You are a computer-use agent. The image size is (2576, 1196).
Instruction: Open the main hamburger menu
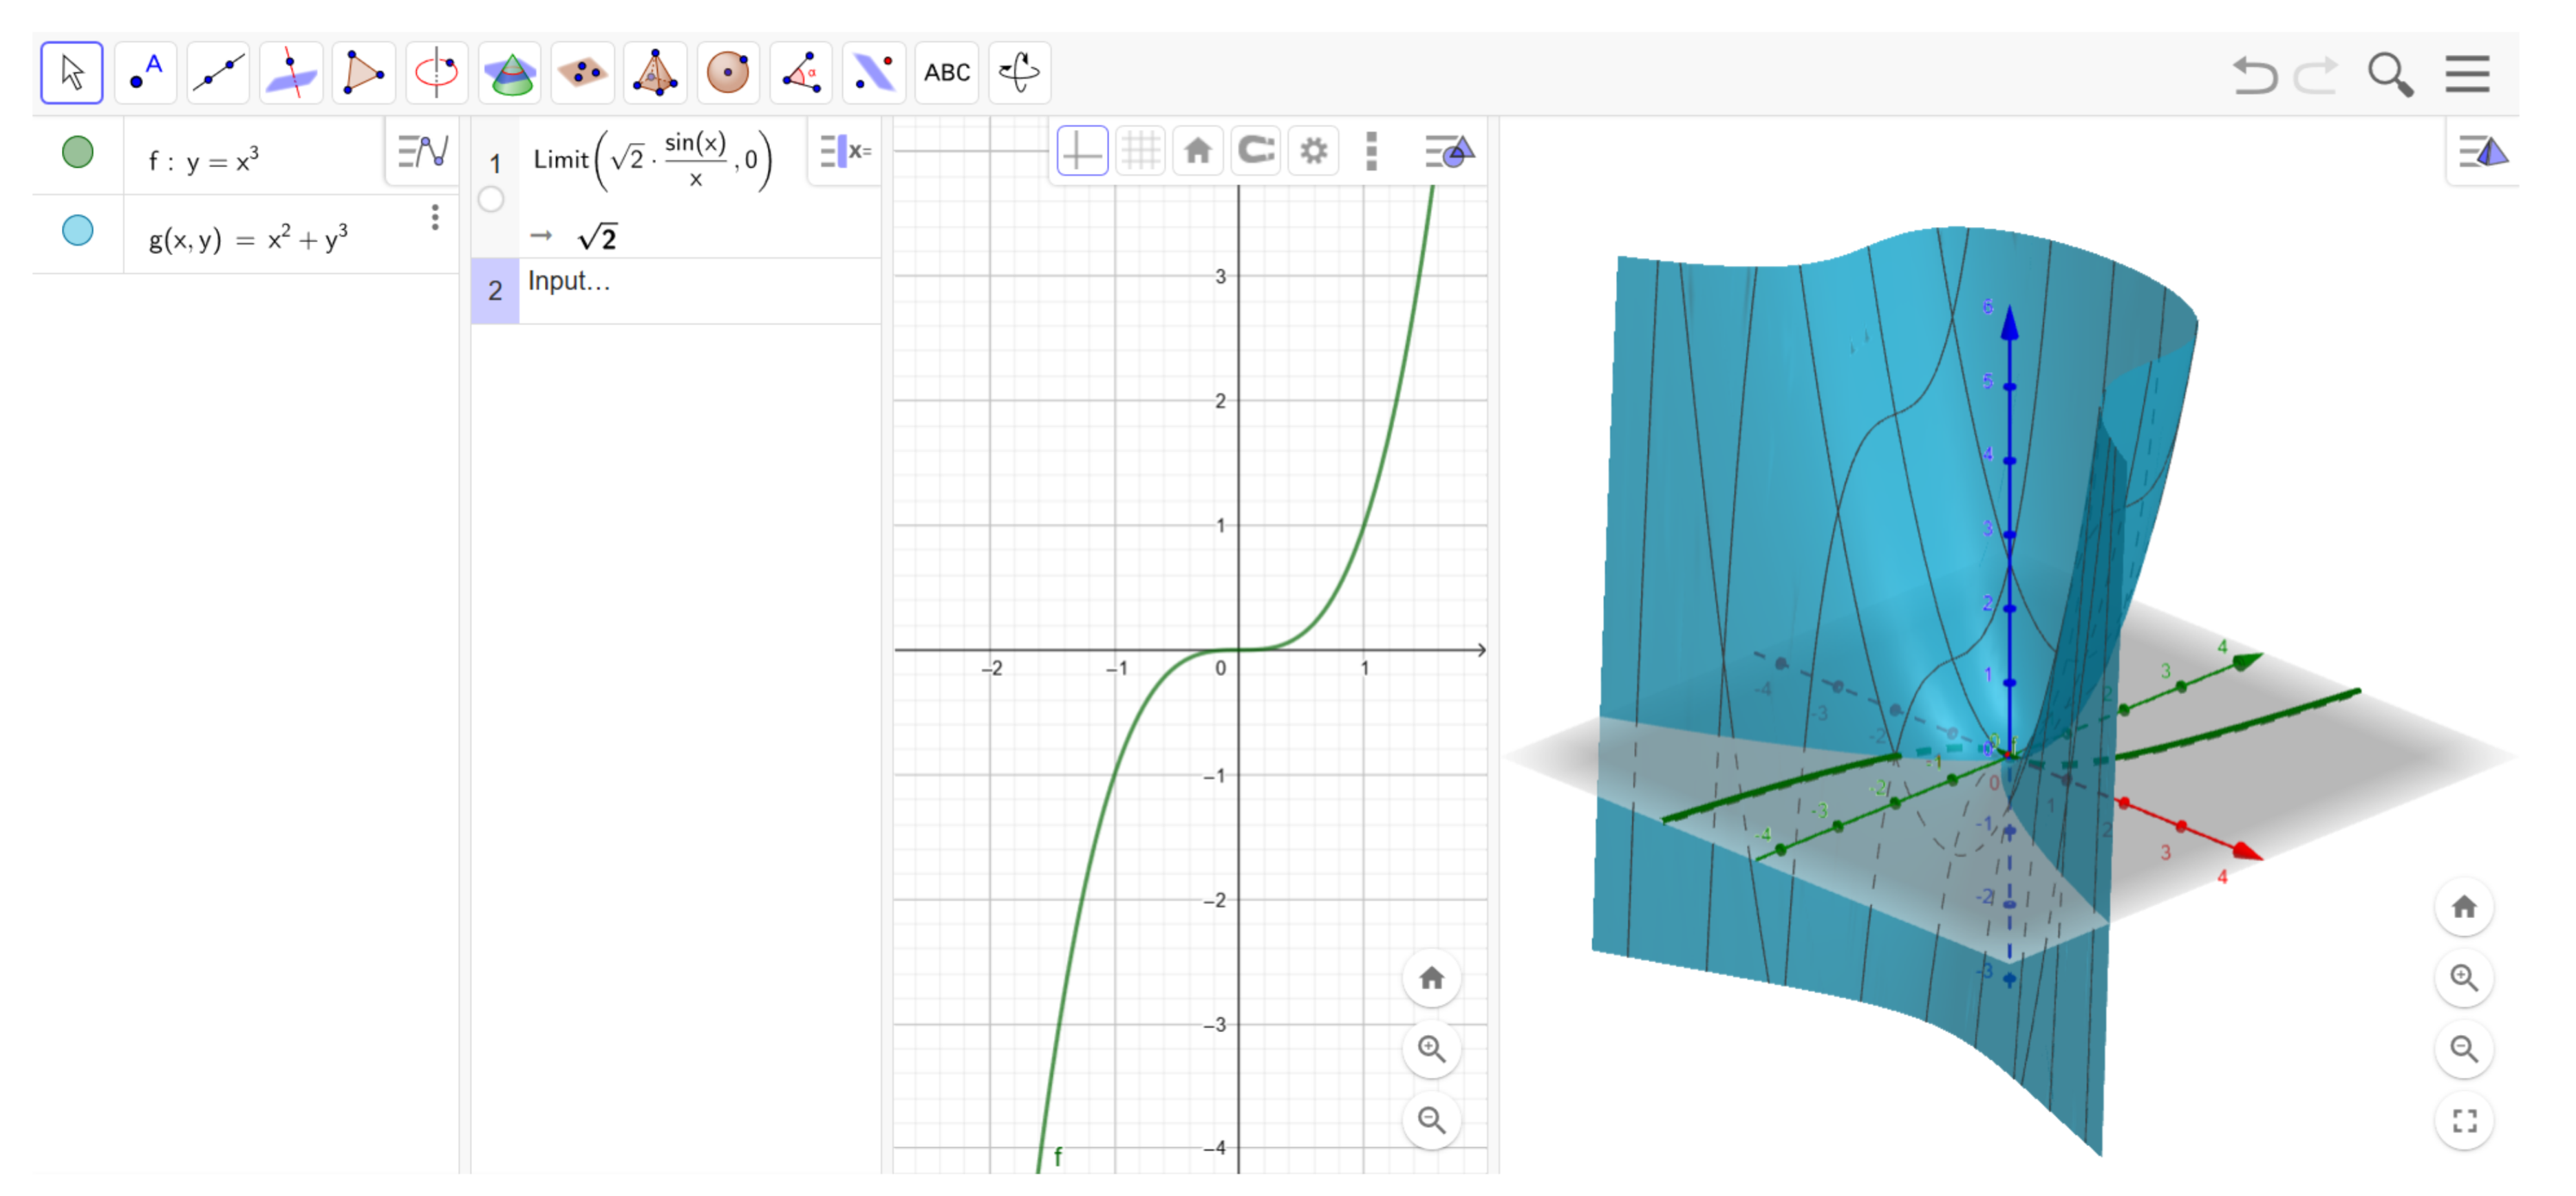point(2467,74)
